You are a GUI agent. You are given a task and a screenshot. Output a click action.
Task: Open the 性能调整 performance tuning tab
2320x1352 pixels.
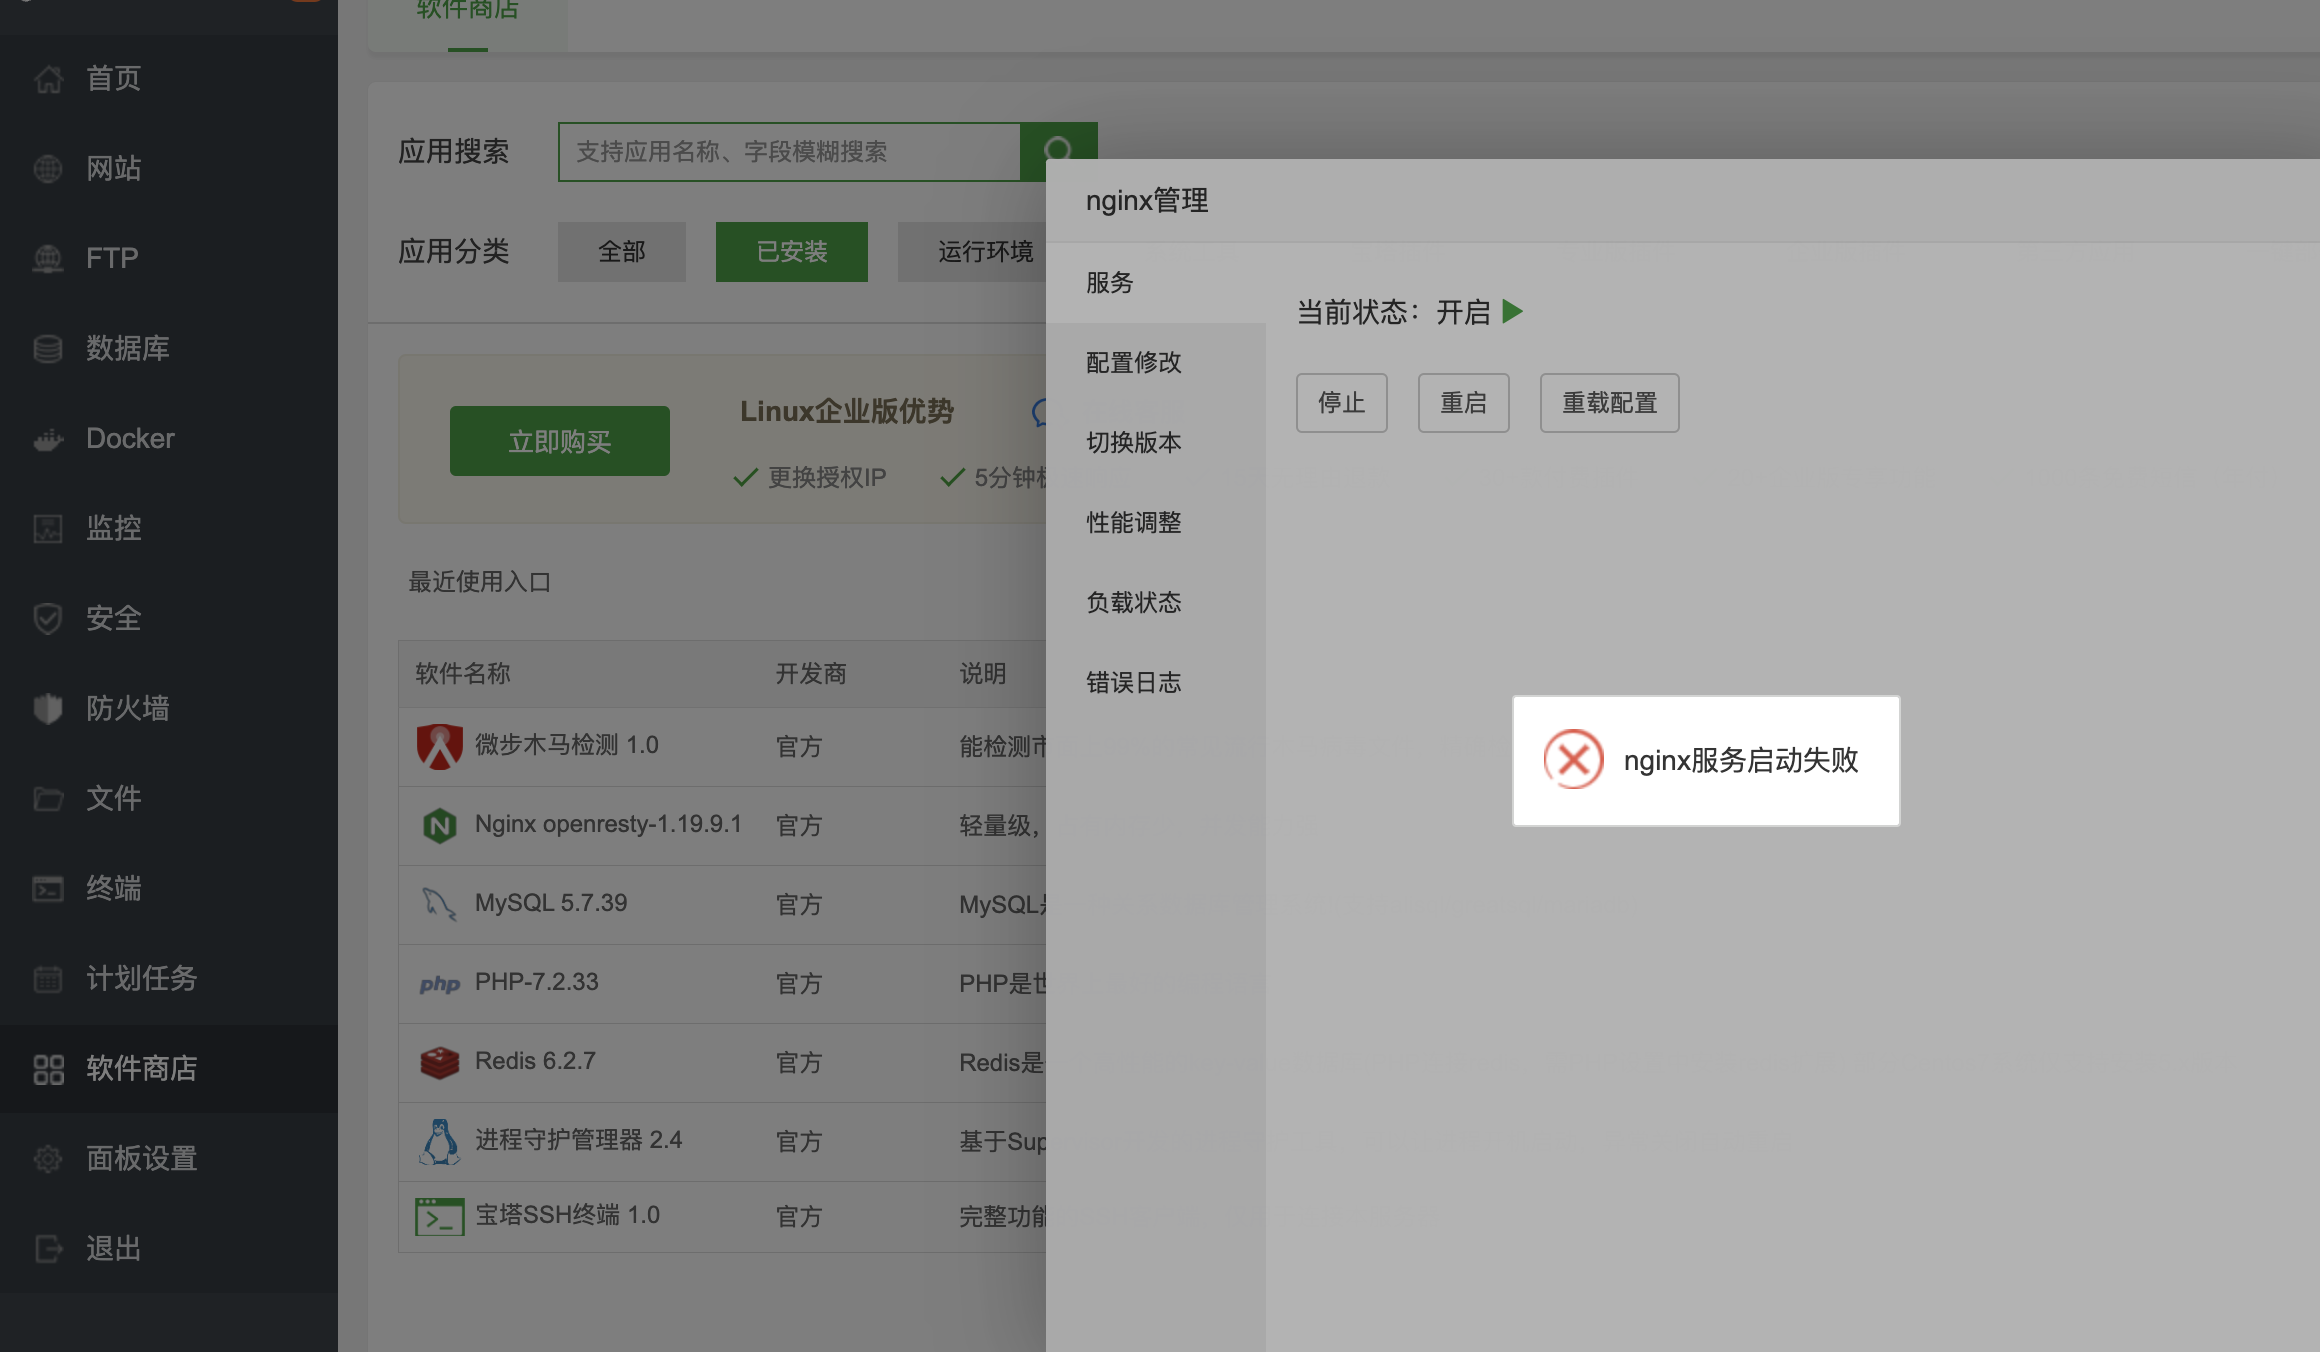tap(1133, 522)
